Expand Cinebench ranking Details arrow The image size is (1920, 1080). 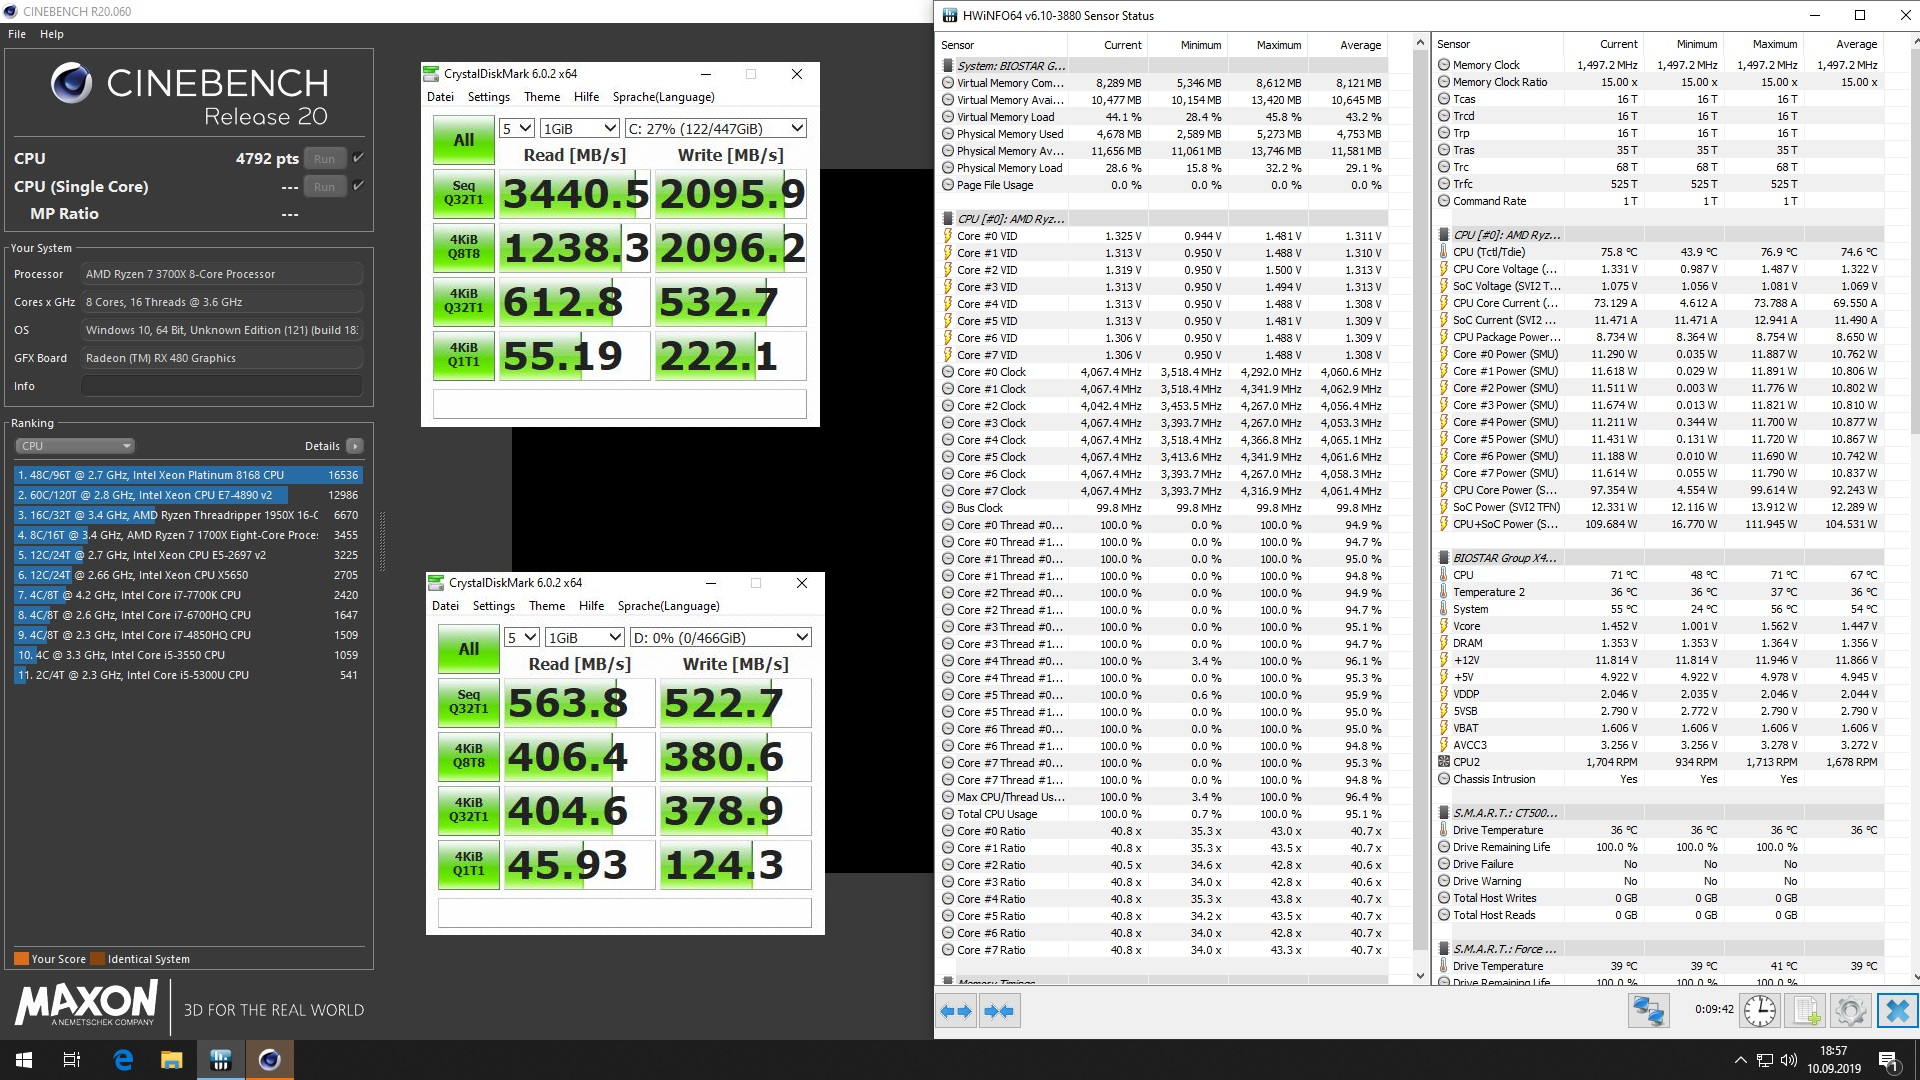(355, 446)
